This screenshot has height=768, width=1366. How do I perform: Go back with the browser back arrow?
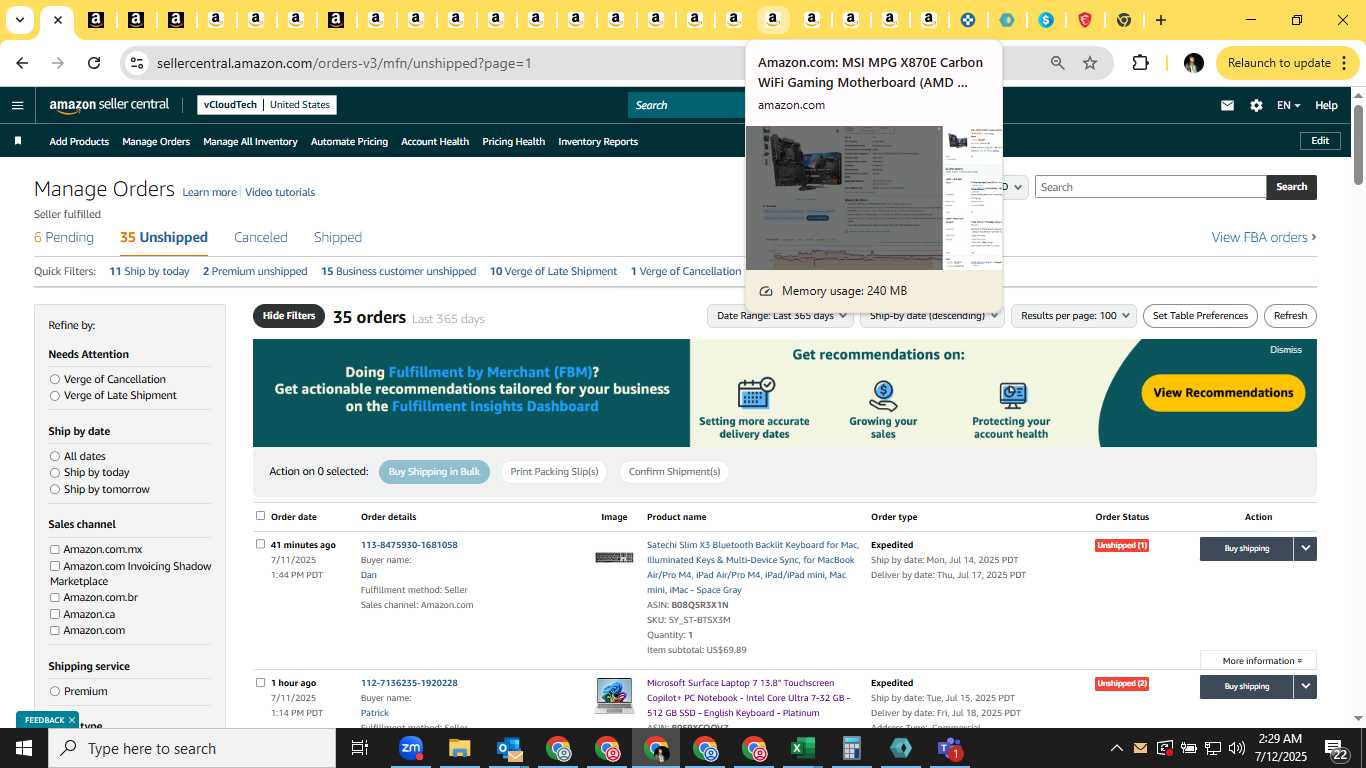[x=22, y=63]
